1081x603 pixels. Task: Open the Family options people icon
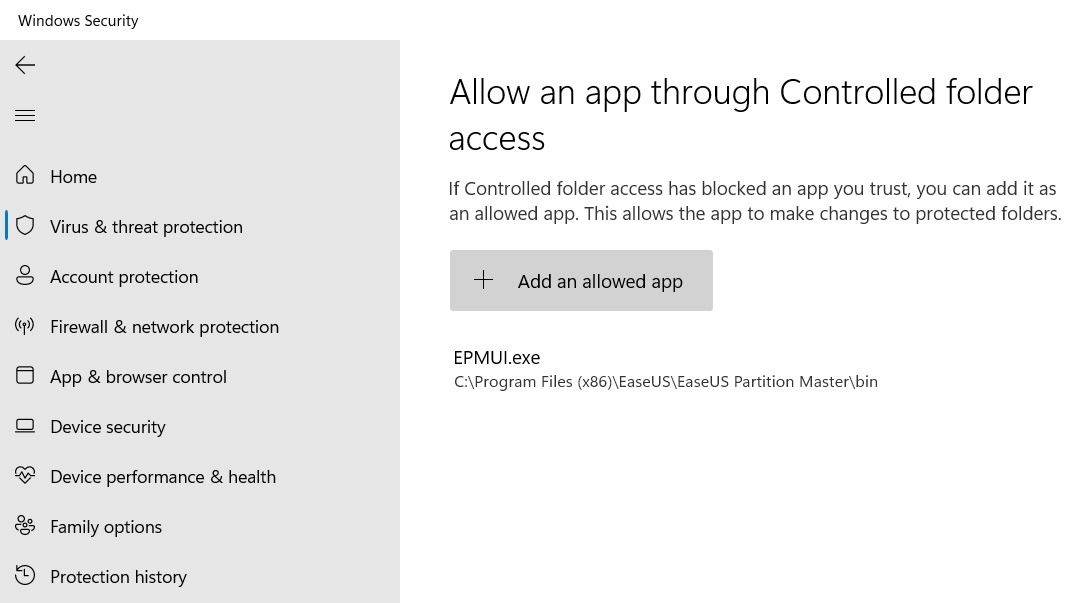tap(25, 525)
